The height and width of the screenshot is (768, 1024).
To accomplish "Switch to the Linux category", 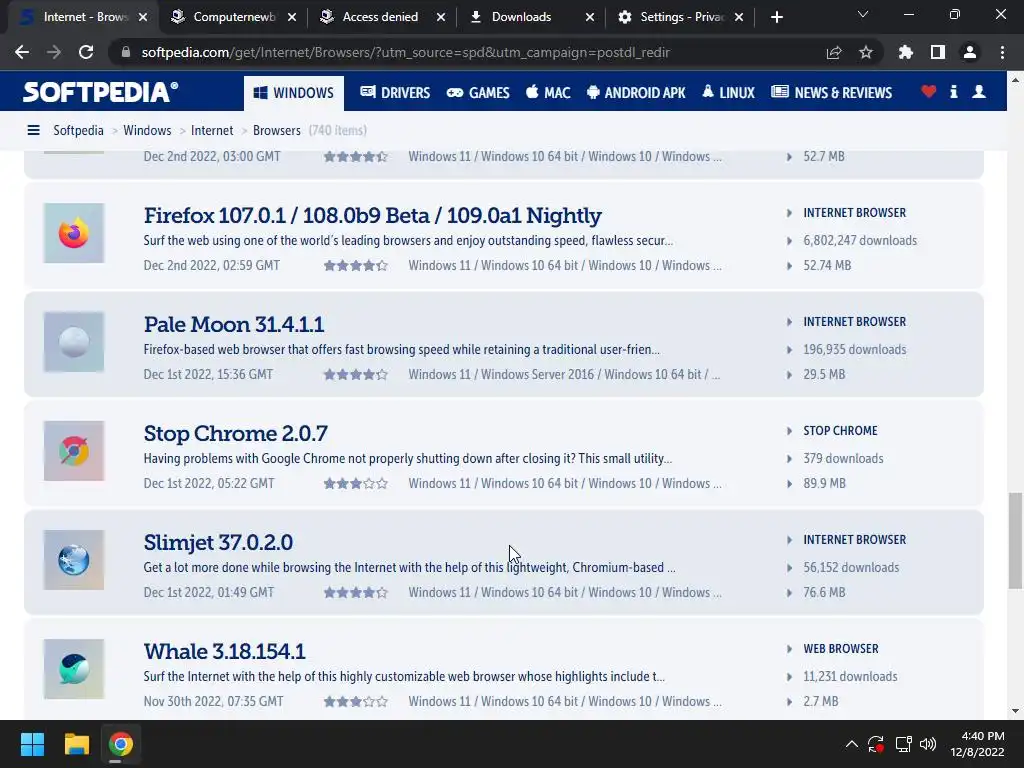I will tap(728, 93).
